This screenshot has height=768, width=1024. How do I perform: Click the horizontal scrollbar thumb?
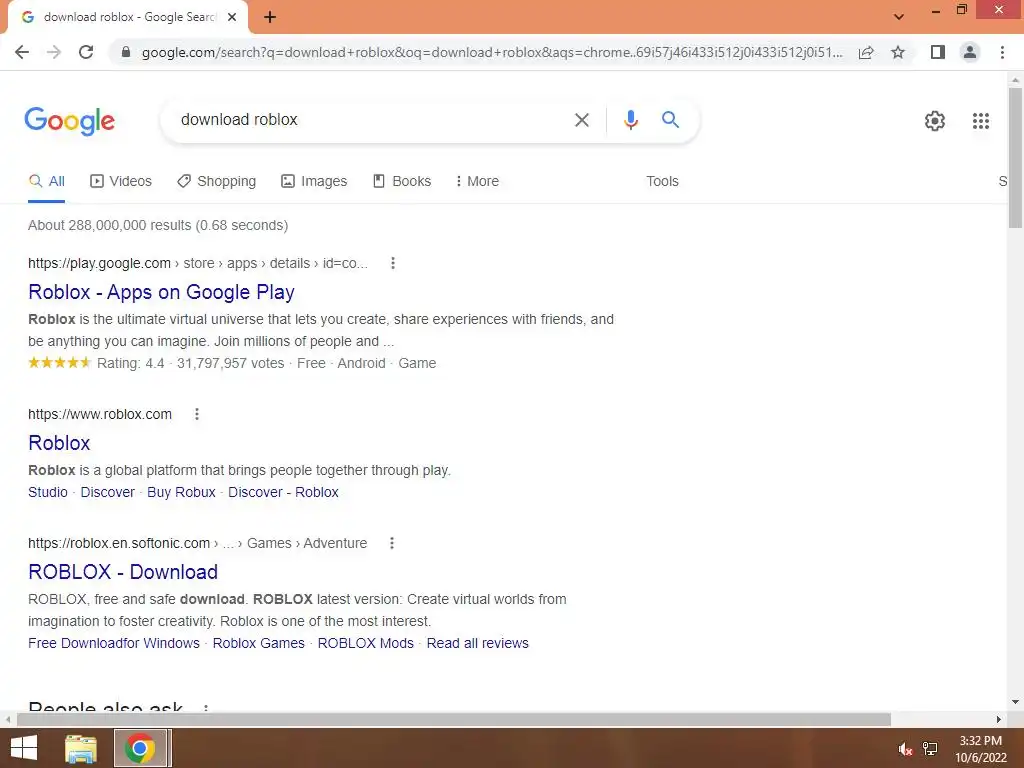pyautogui.click(x=454, y=719)
